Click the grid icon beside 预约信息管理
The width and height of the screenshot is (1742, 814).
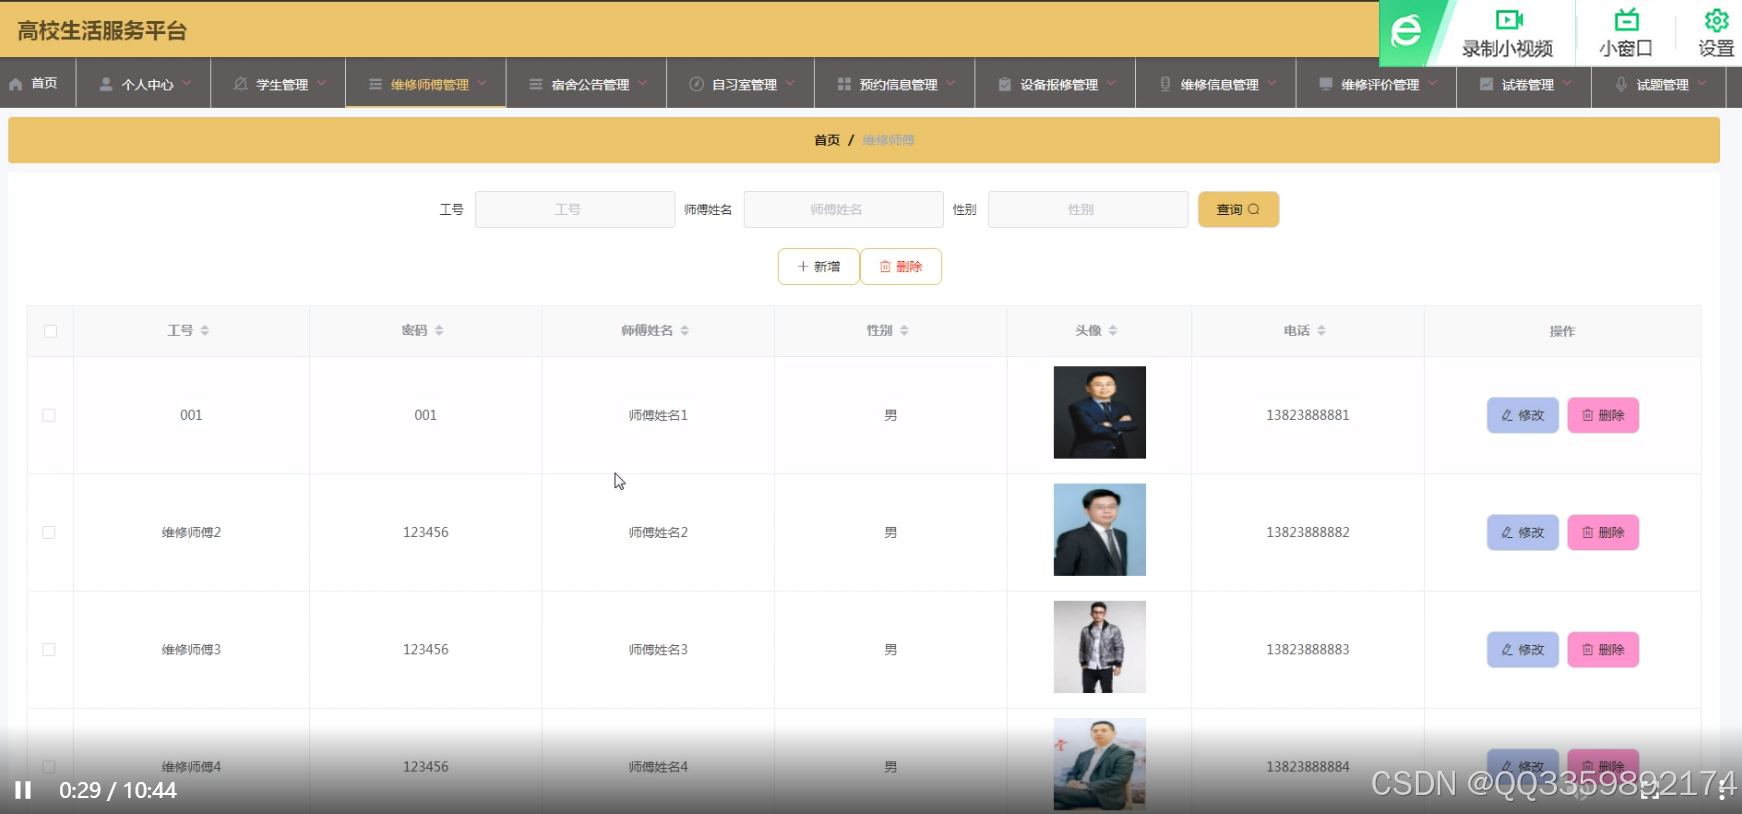coord(844,84)
